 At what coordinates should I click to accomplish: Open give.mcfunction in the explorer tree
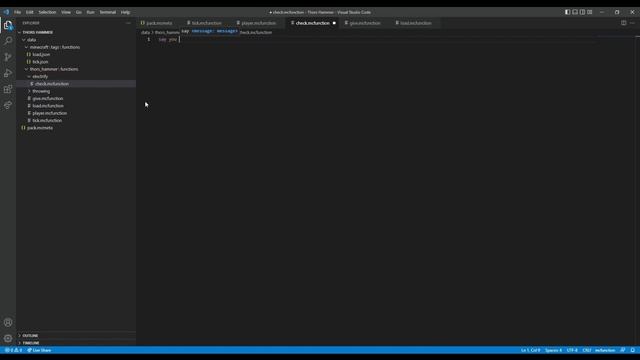tap(48, 99)
